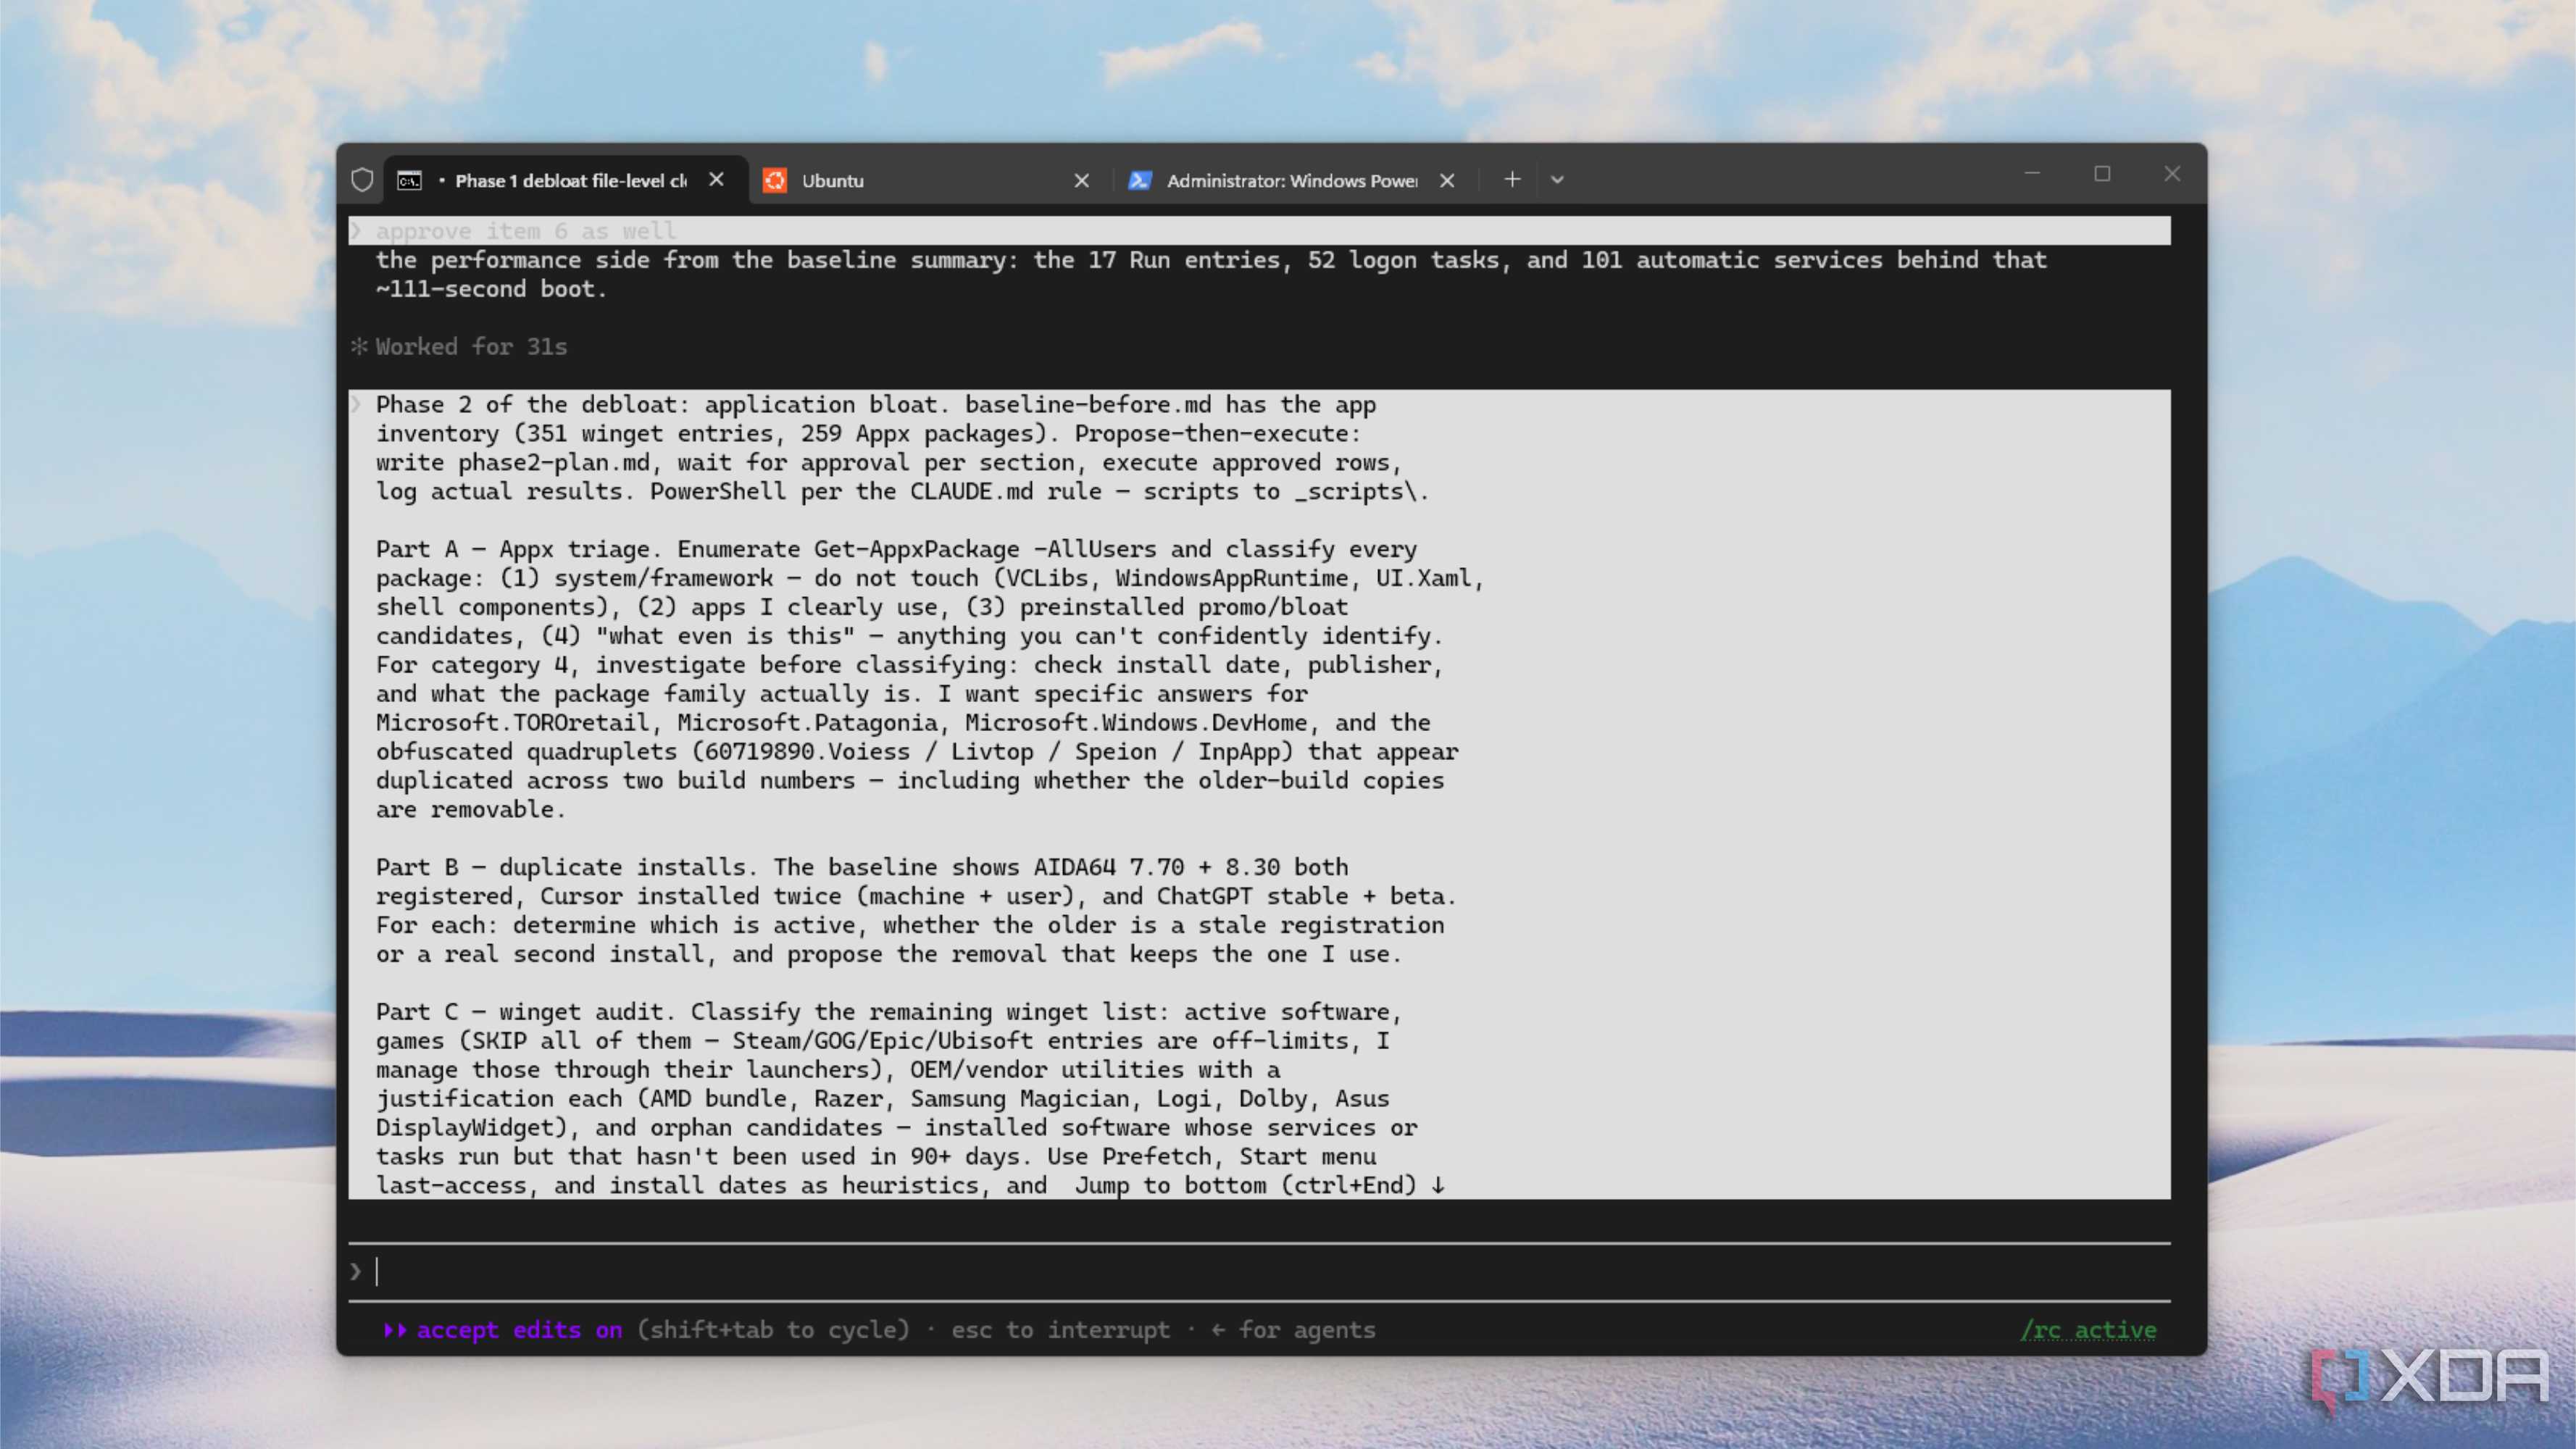2576x1449 pixels.
Task: Click the double-arrow icon before 'accept edits on'
Action: (x=396, y=1330)
